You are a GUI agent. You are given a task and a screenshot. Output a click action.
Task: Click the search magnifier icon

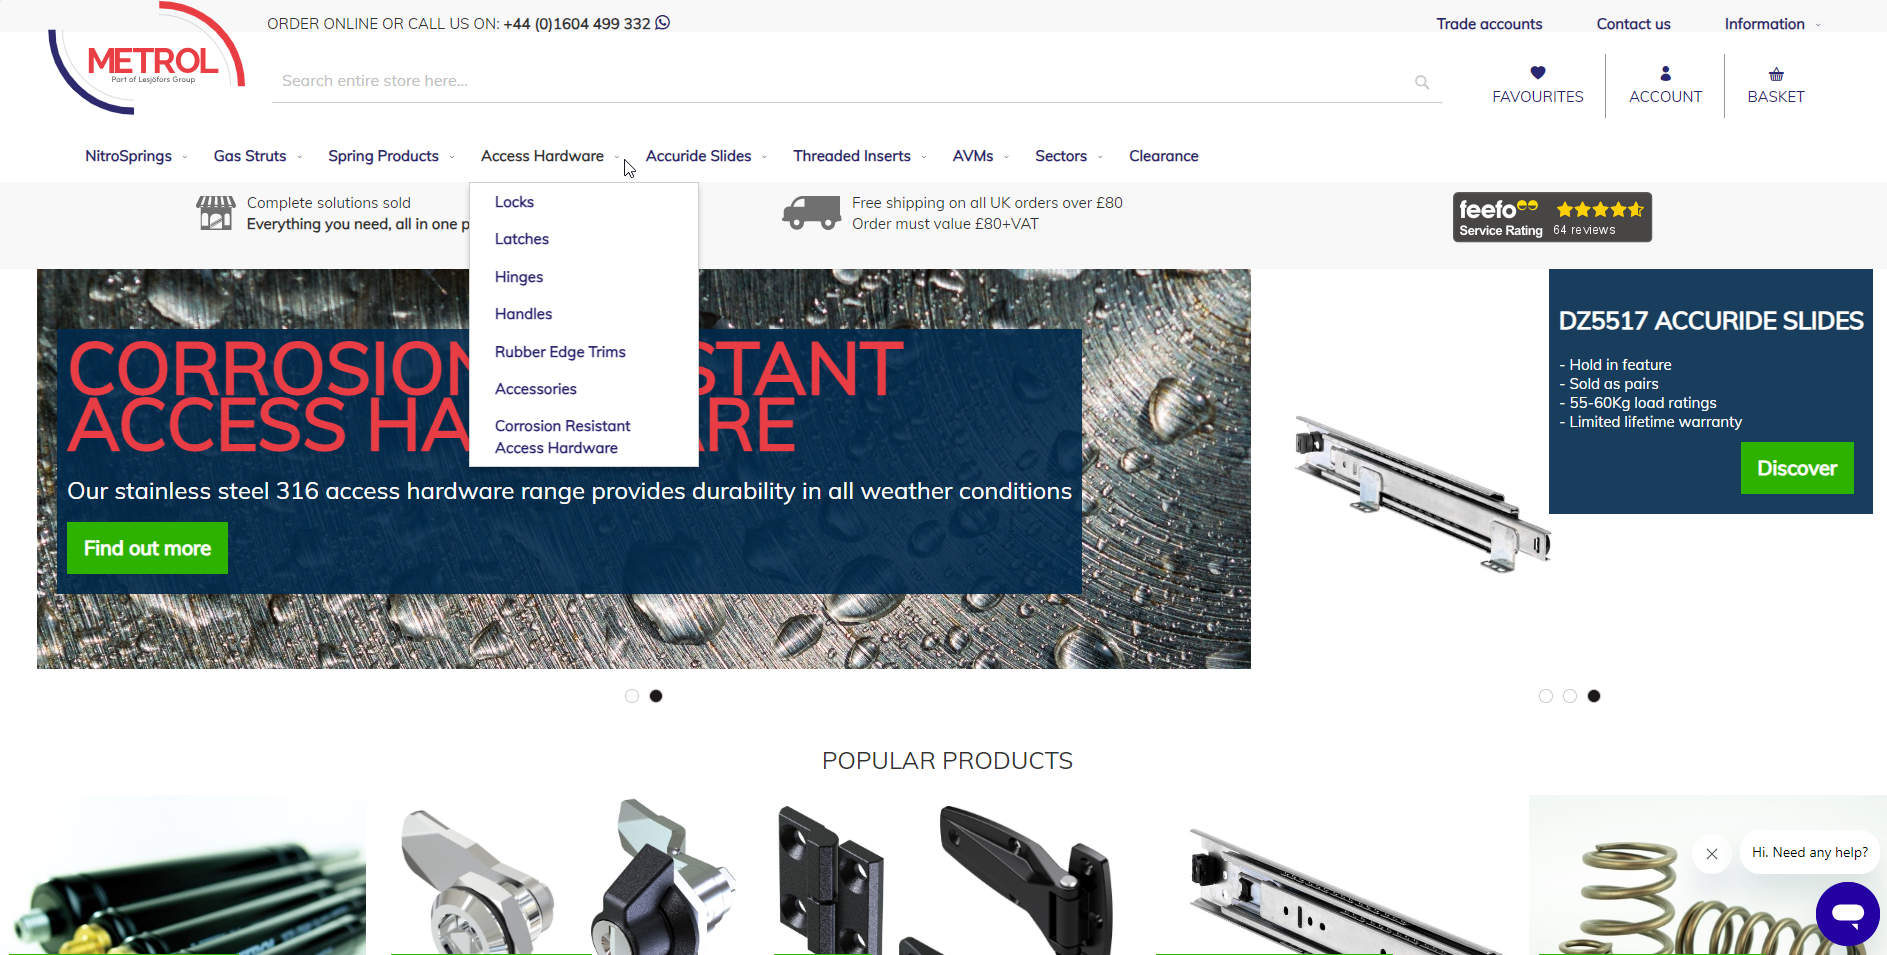tap(1422, 82)
